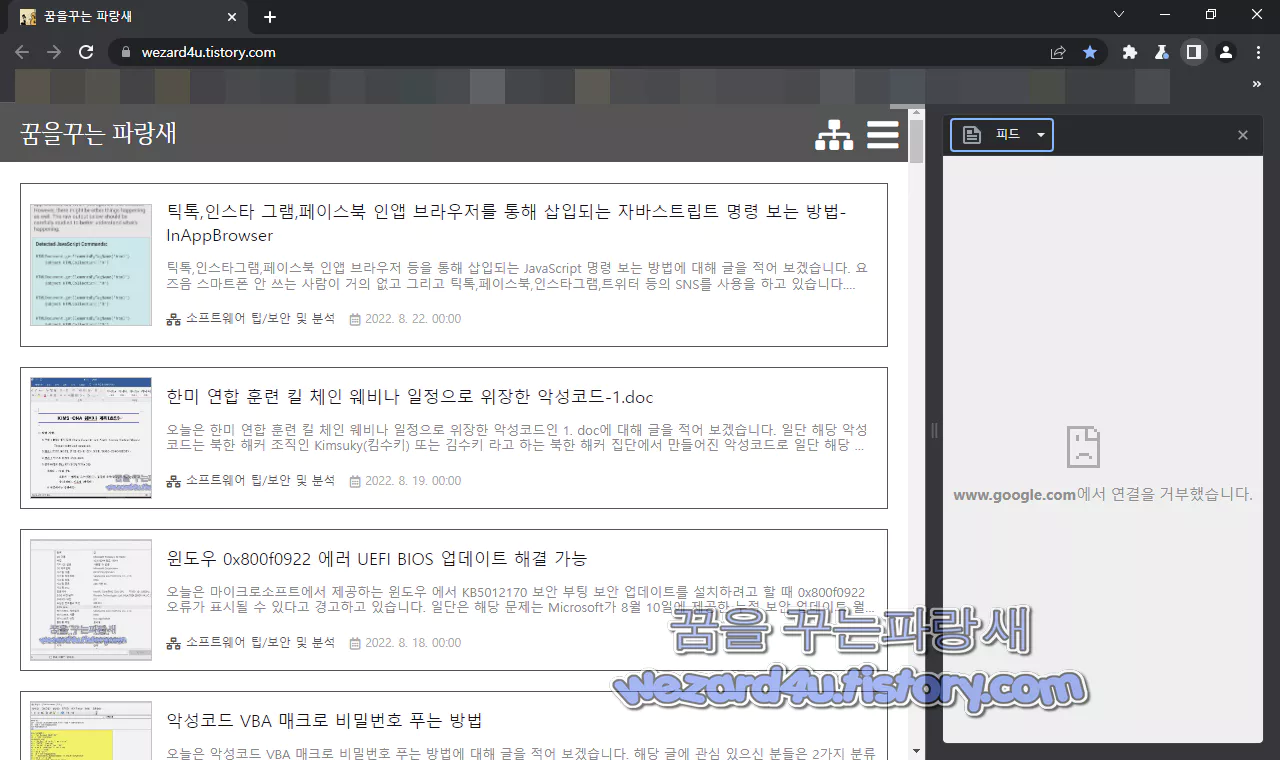Image resolution: width=1280 pixels, height=760 pixels.
Task: Click the 꿈을꾸는 파랑새 blog title
Action: [98, 133]
